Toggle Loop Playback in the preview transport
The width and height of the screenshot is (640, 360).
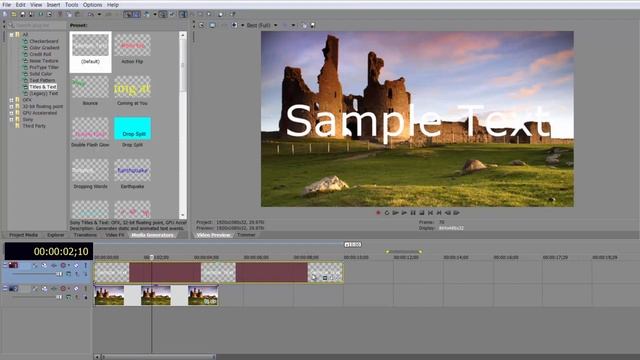387,213
